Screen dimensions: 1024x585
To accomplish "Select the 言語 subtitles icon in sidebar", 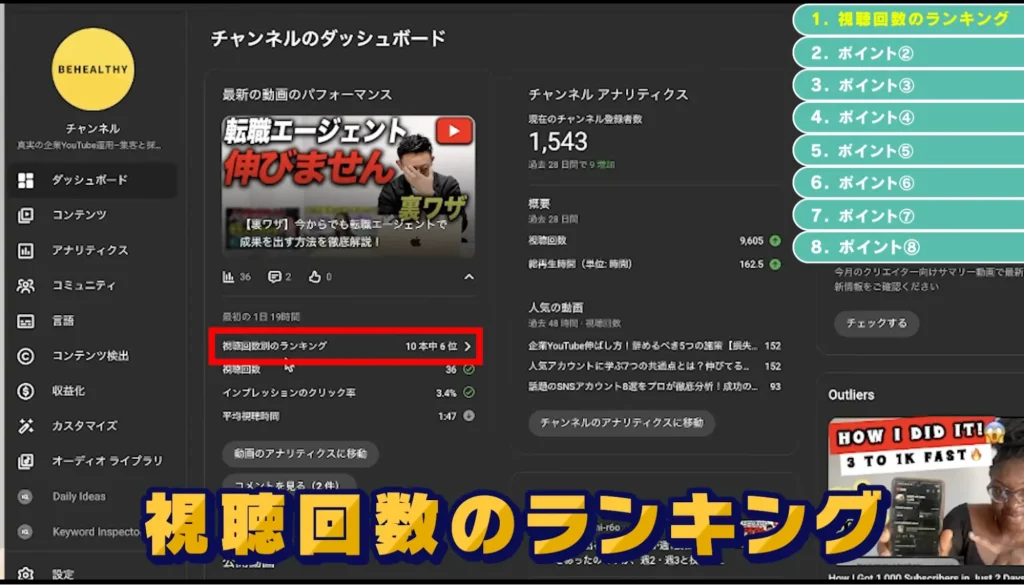I will [26, 321].
